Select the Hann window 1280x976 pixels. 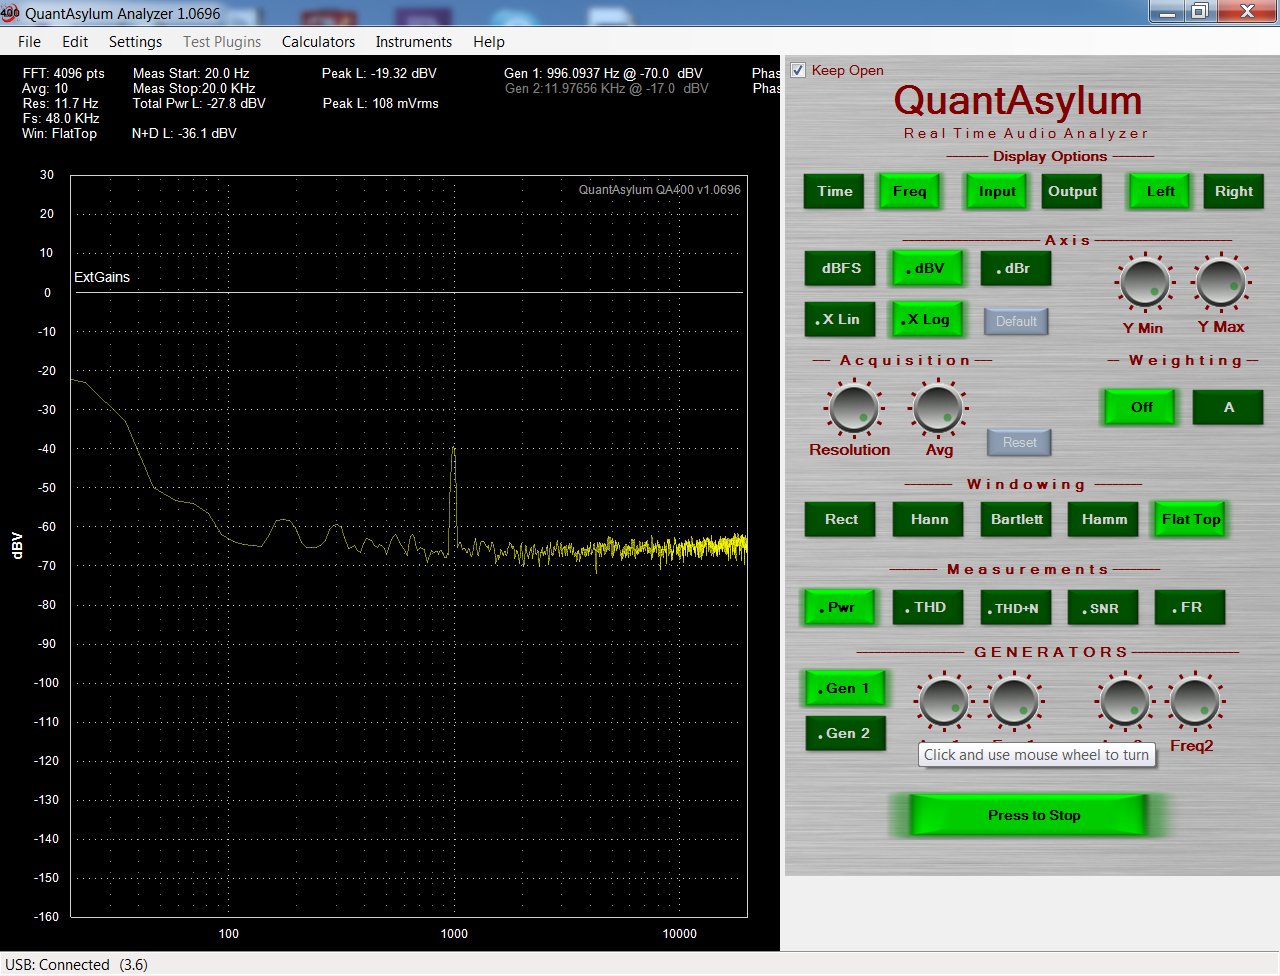pos(929,519)
